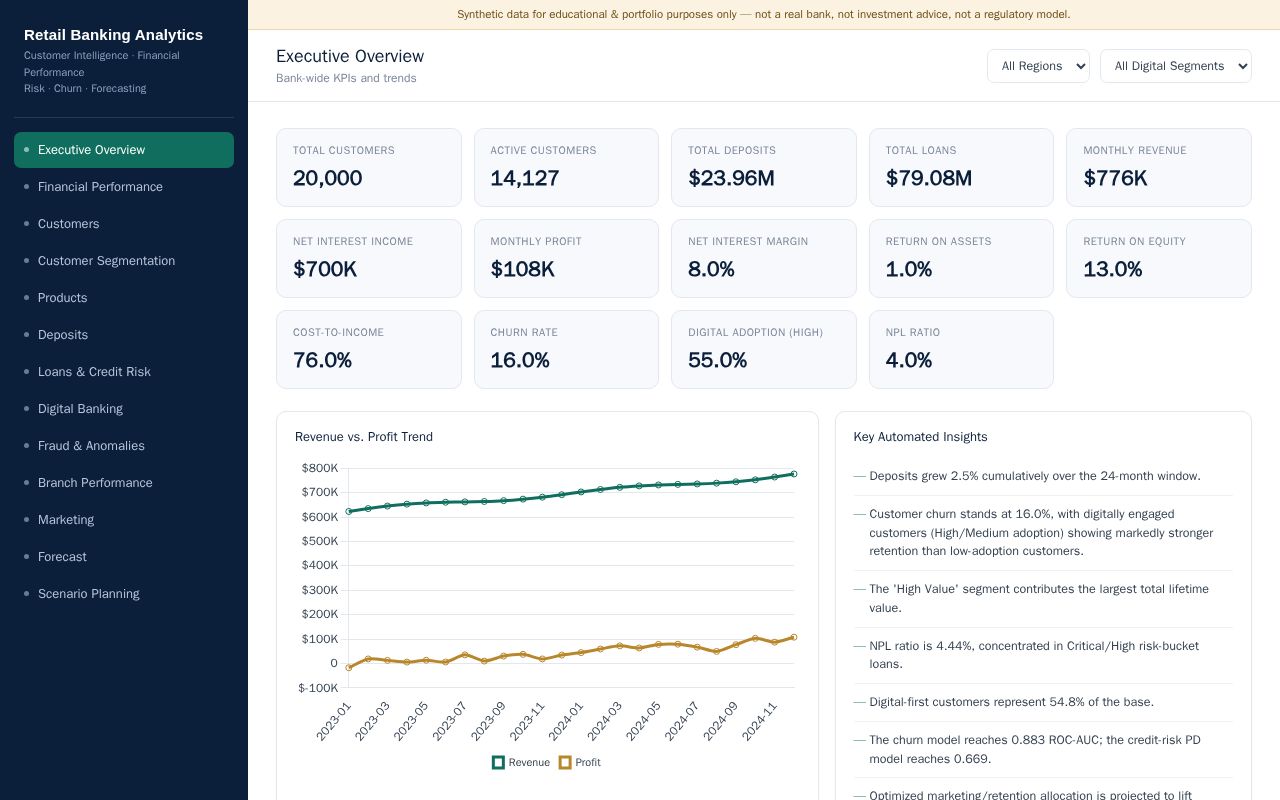
Task: Click the insight about NPL ratio 4.44%
Action: [x=1043, y=655]
